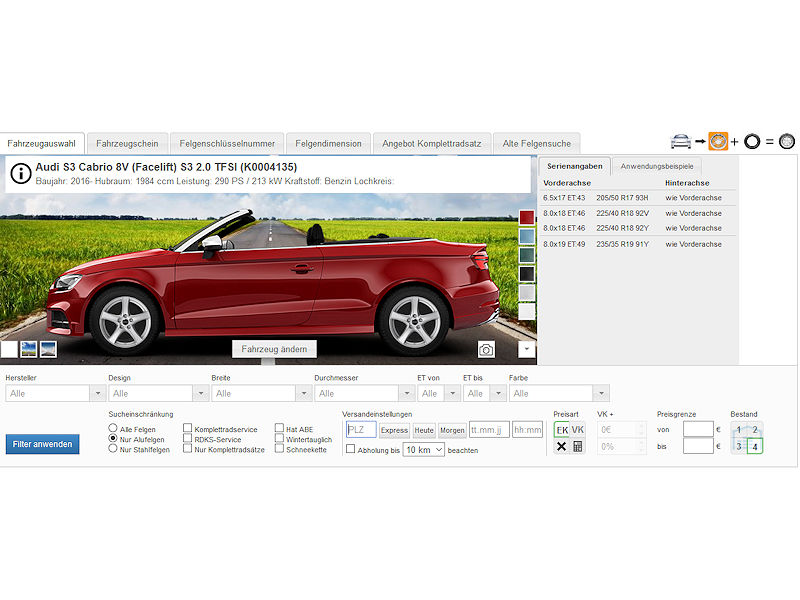The image size is (800, 600).
Task: Pick the white car colour swatch
Action: pyautogui.click(x=527, y=312)
